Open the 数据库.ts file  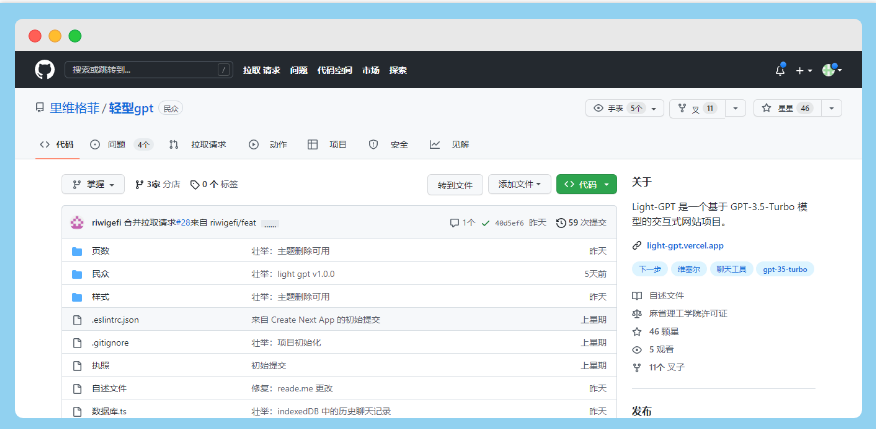pos(110,412)
